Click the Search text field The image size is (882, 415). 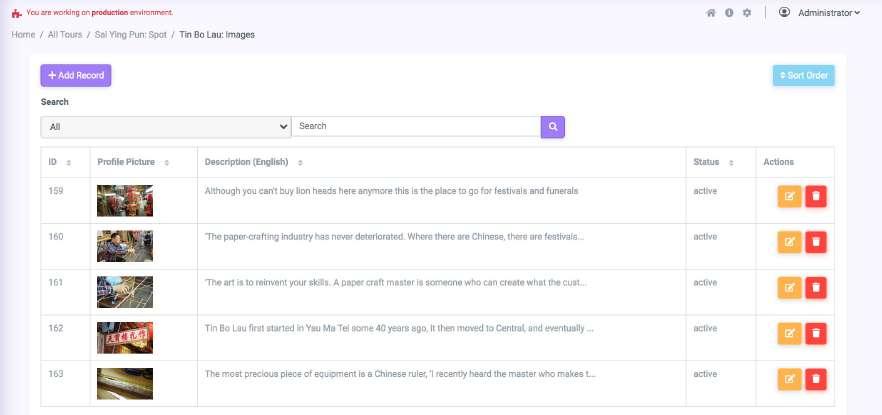coord(416,127)
